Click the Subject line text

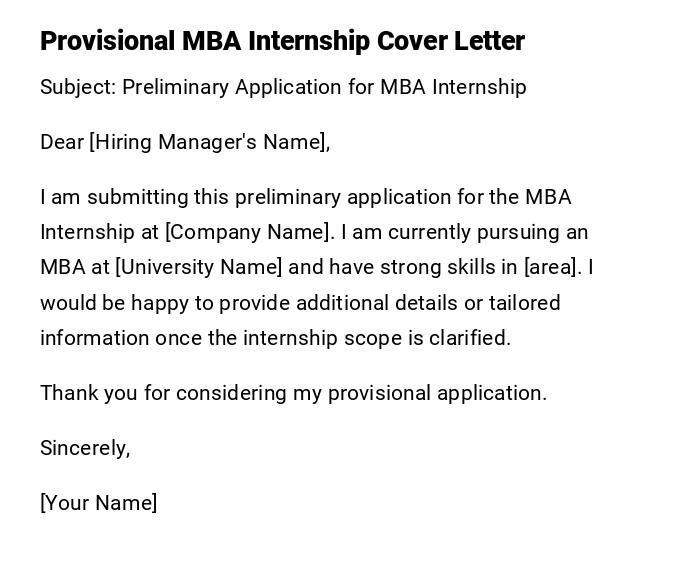coord(283,87)
